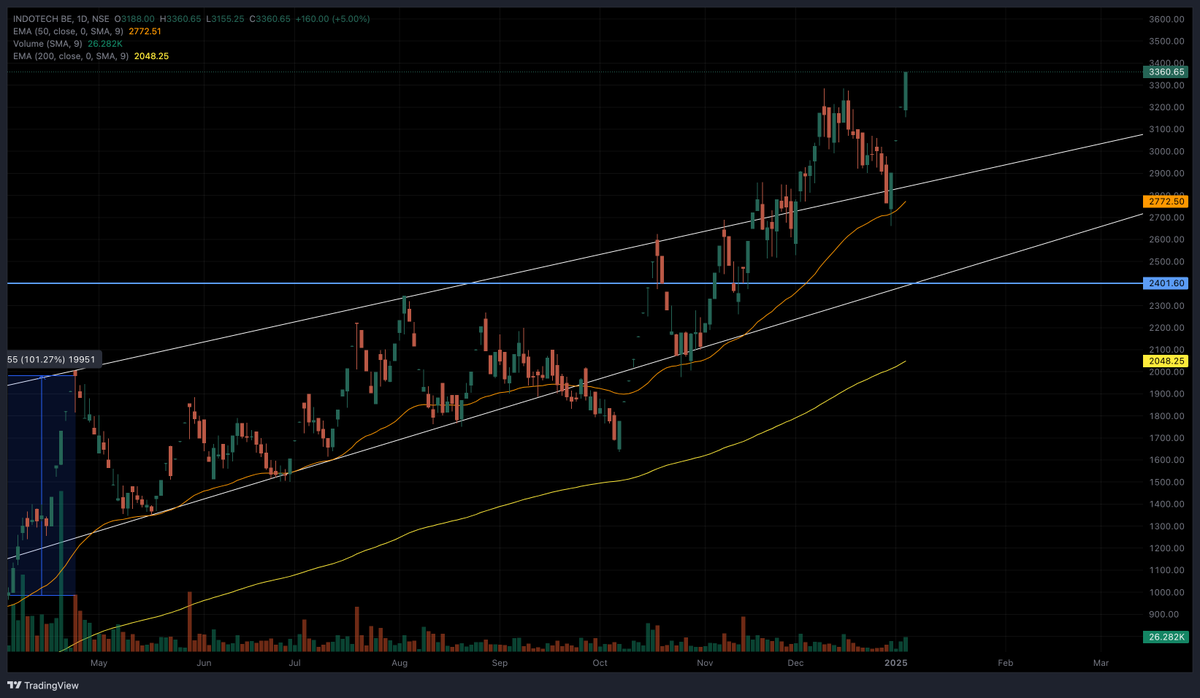The width and height of the screenshot is (1200, 698).
Task: Click the 3360.65 current price label
Action: click(x=1165, y=72)
